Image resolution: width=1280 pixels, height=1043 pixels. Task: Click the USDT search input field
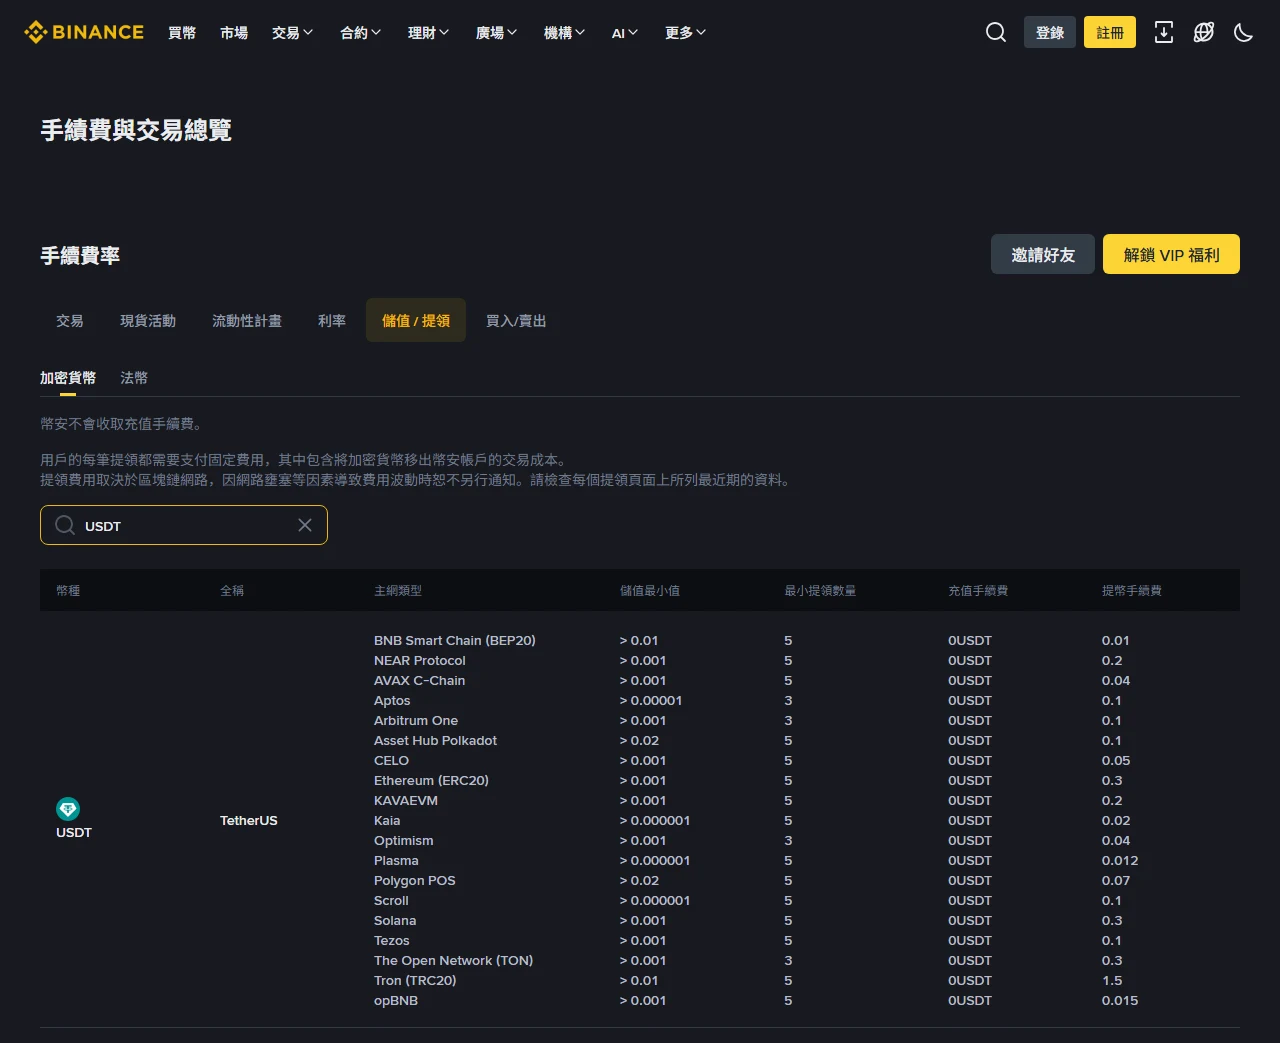(184, 525)
